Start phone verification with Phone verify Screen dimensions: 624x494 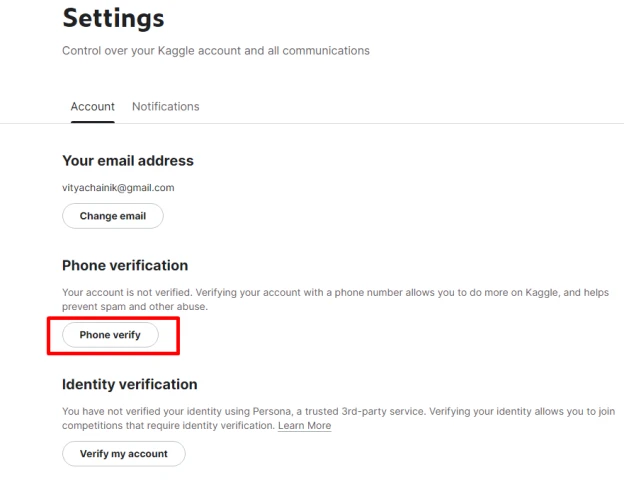[x=110, y=335]
